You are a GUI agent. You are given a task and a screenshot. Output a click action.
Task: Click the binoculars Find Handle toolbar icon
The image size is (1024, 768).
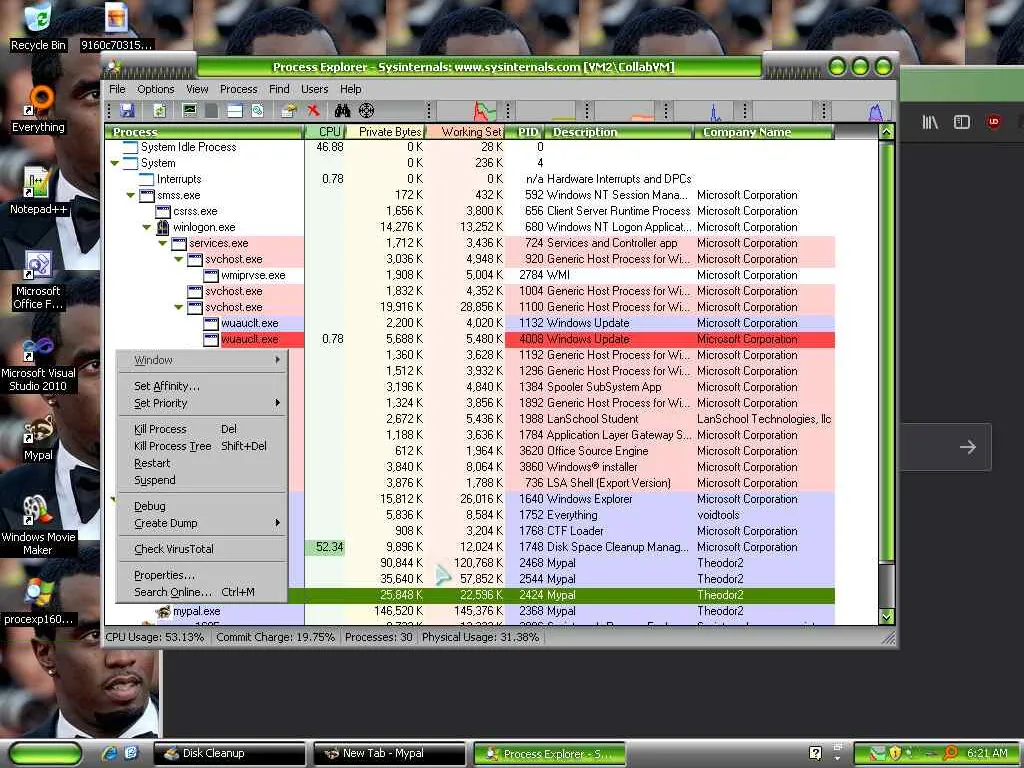coord(342,110)
